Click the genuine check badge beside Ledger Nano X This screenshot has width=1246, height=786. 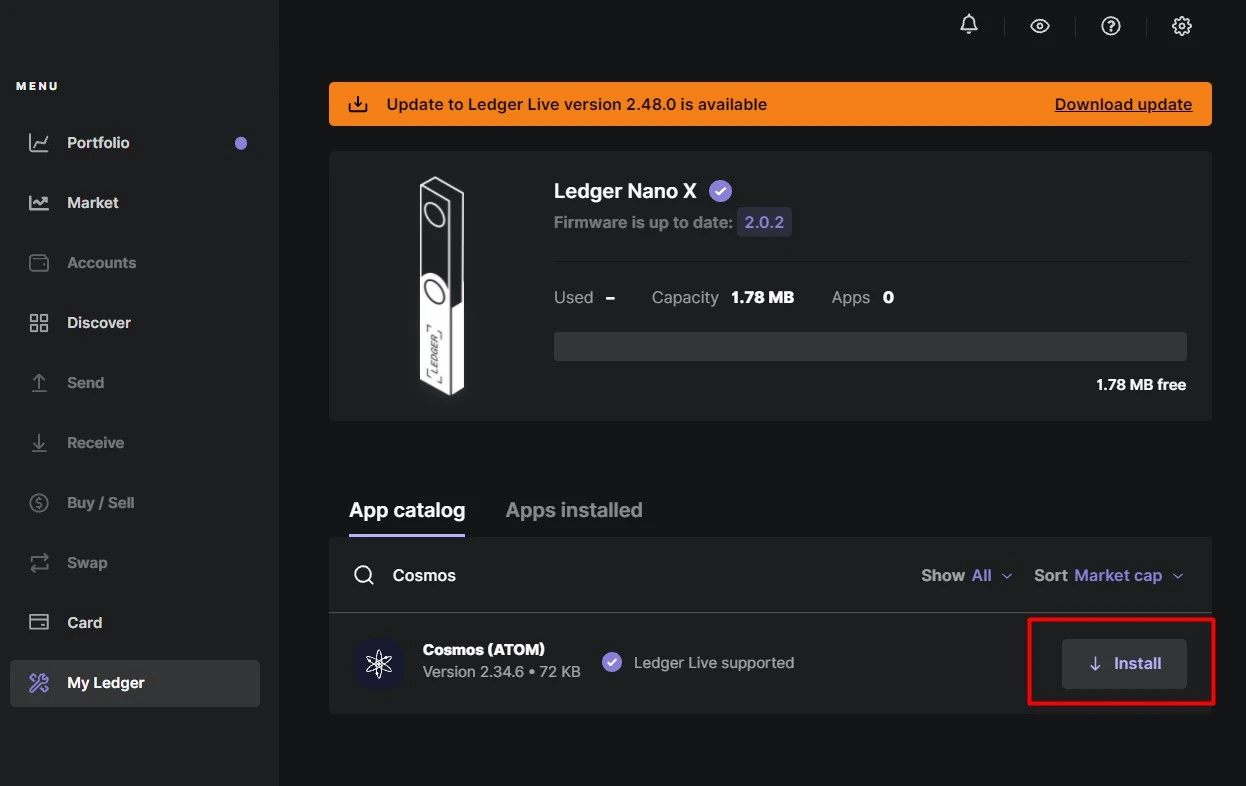(720, 191)
